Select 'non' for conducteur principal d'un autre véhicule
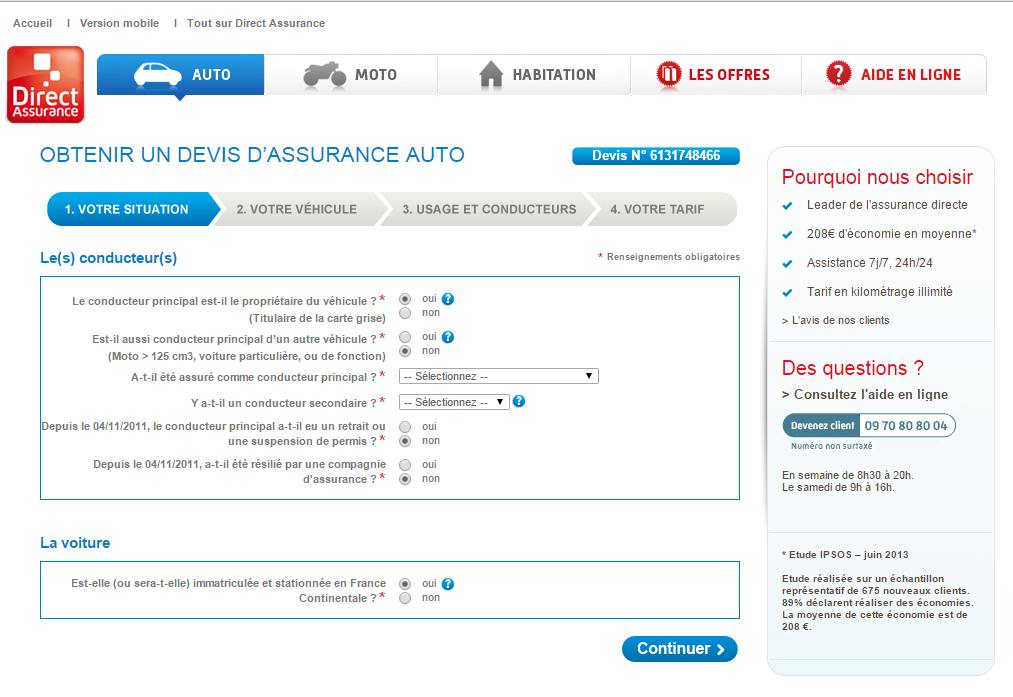This screenshot has height=697, width=1013. pos(405,351)
